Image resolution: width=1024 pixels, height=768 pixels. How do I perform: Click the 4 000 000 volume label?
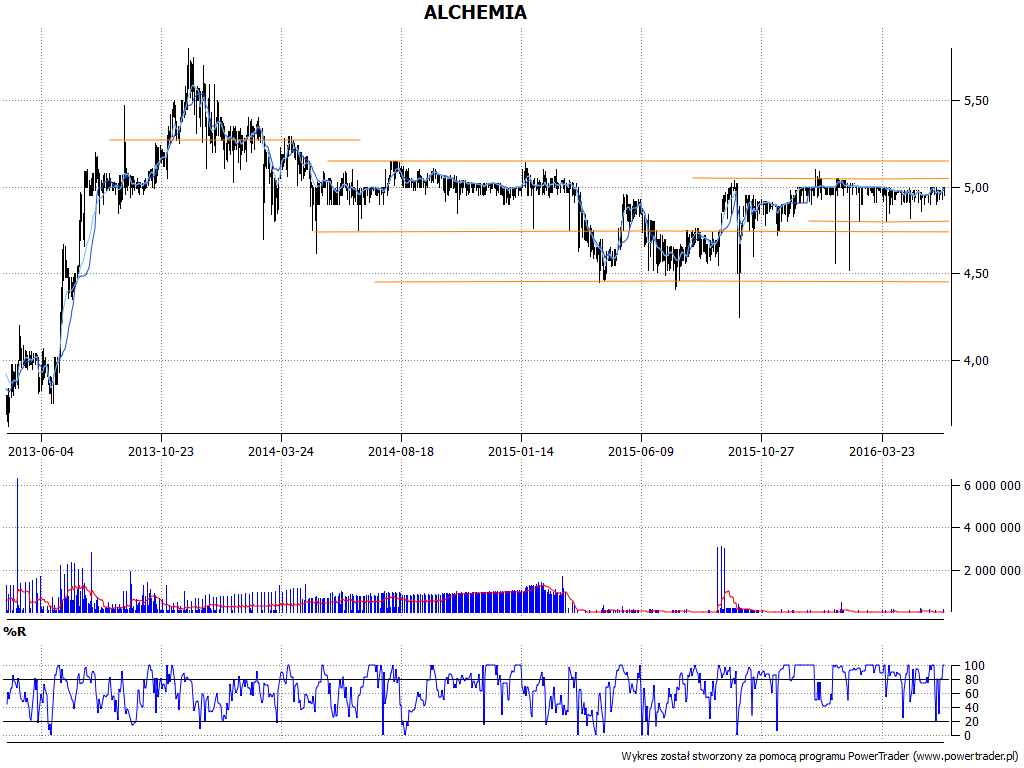[x=992, y=528]
